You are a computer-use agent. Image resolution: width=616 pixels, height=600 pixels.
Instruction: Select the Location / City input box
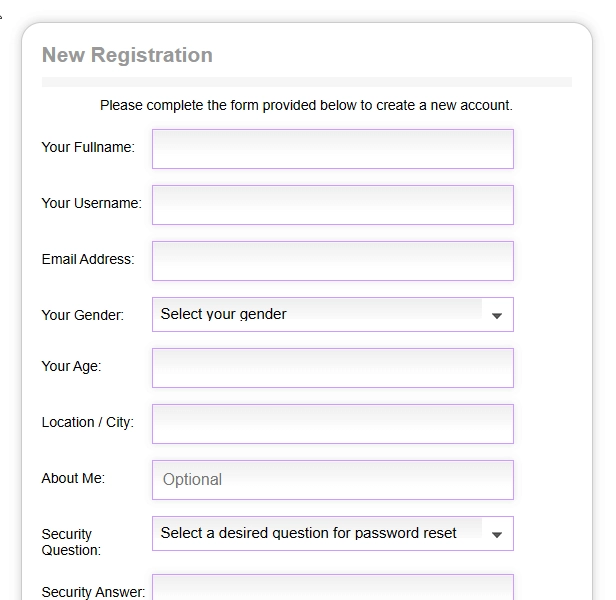pyautogui.click(x=332, y=423)
